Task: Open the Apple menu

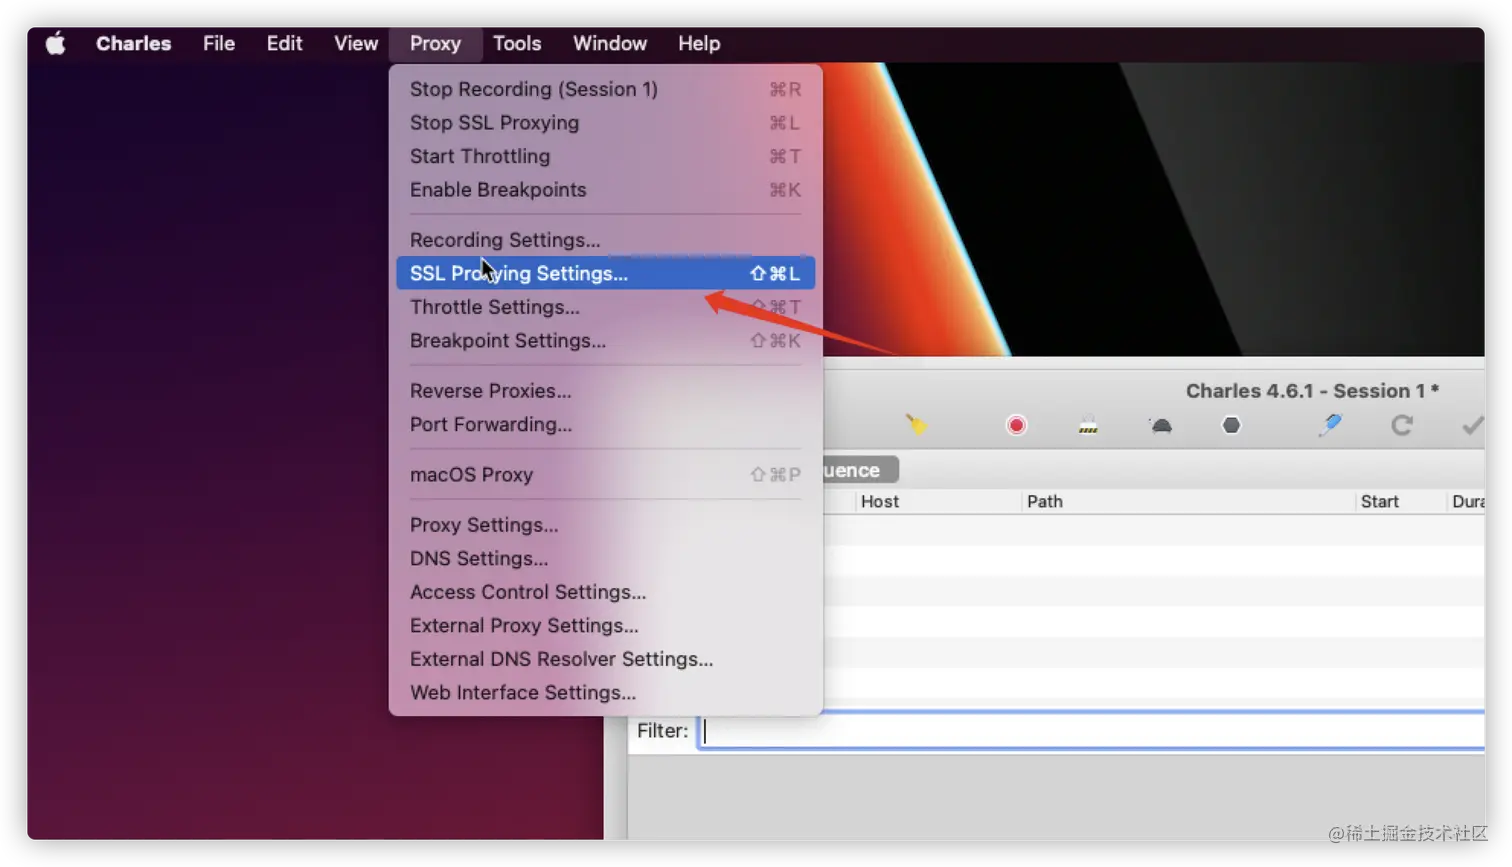Action: click(x=56, y=43)
